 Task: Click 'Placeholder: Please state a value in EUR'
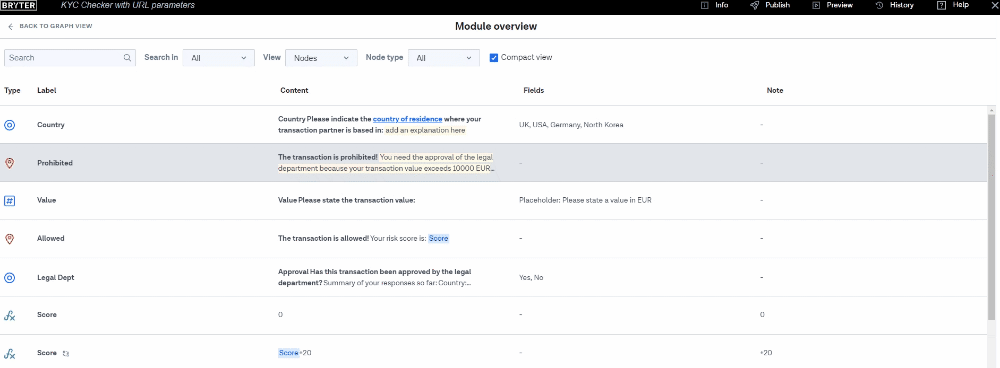pyautogui.click(x=585, y=200)
